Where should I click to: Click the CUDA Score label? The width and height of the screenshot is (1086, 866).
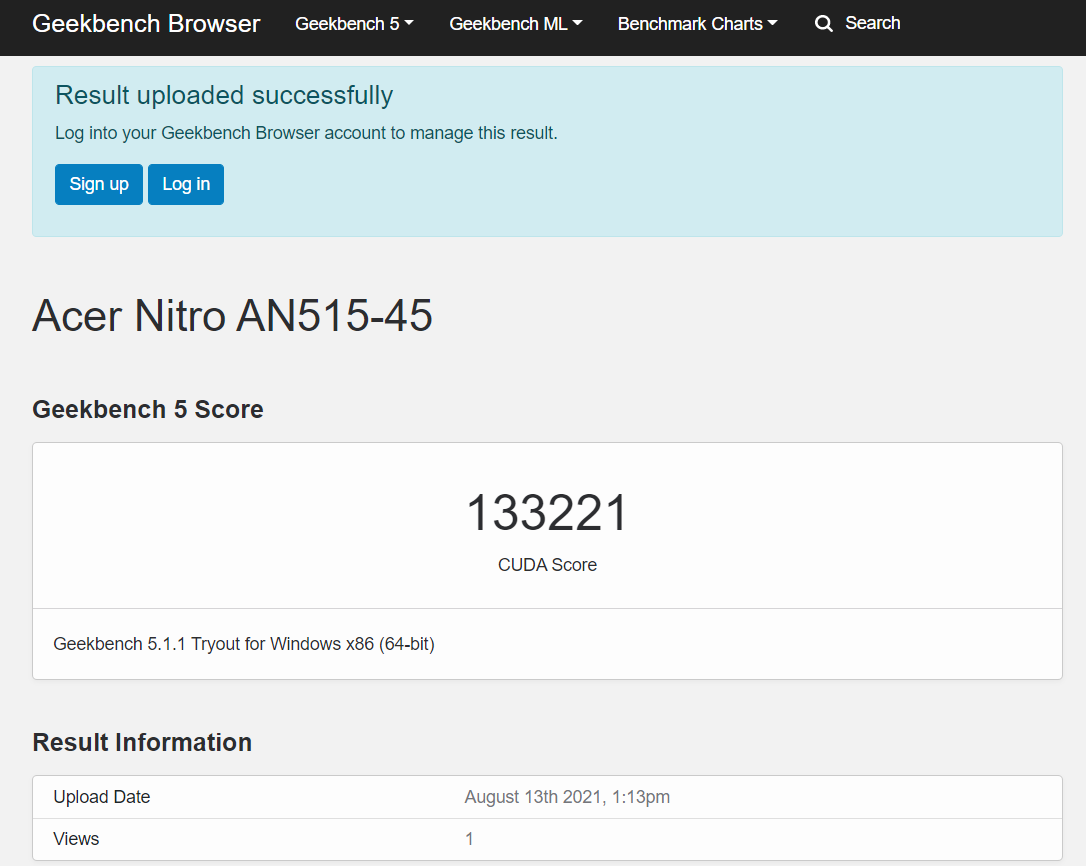547,565
